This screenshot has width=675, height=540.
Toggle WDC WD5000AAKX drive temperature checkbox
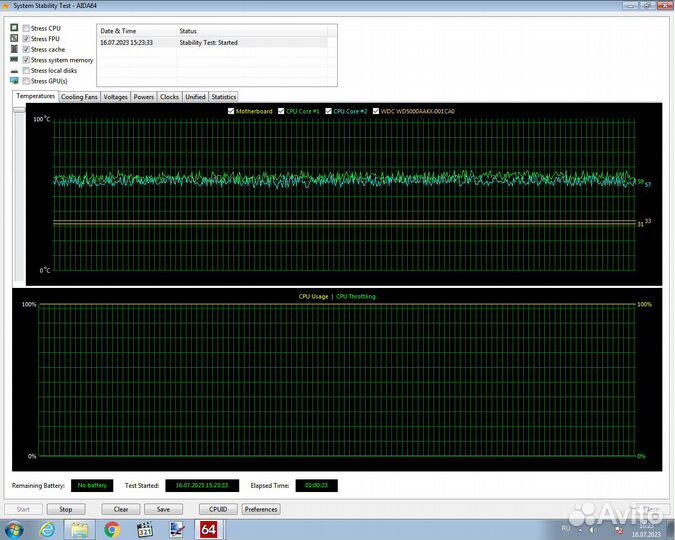pos(376,111)
